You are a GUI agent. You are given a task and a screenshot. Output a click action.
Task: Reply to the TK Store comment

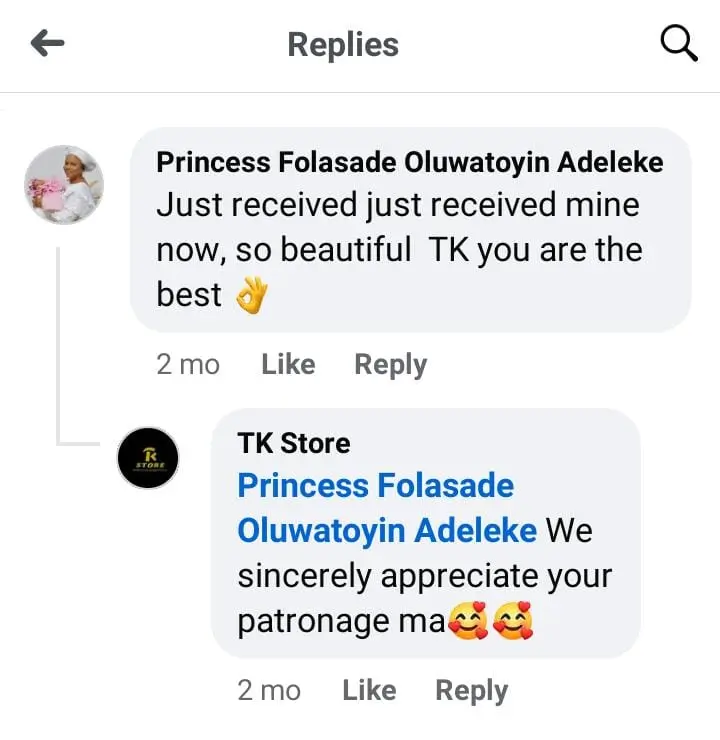tap(471, 690)
